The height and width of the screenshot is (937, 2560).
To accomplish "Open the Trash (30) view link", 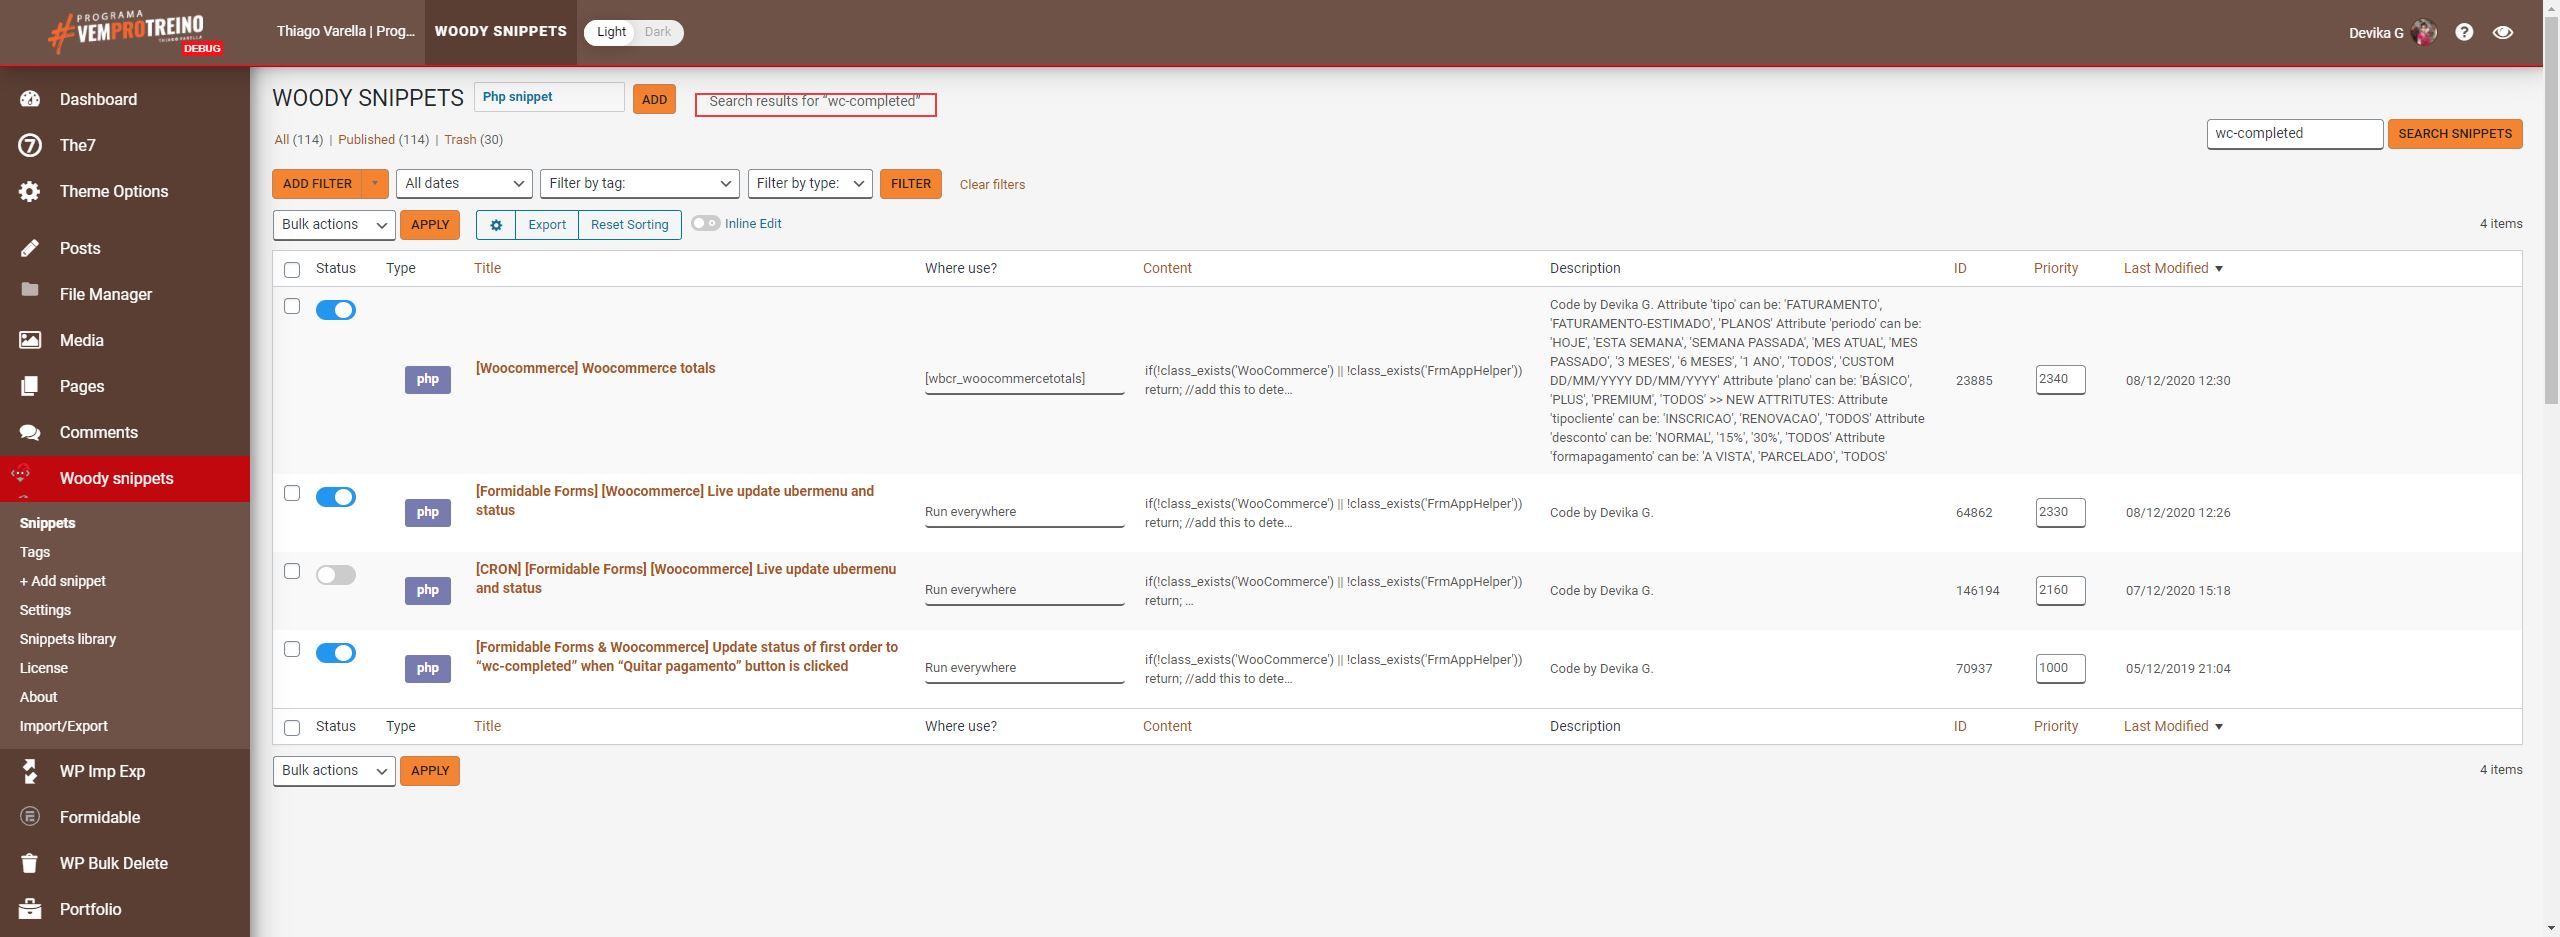I will pyautogui.click(x=473, y=140).
